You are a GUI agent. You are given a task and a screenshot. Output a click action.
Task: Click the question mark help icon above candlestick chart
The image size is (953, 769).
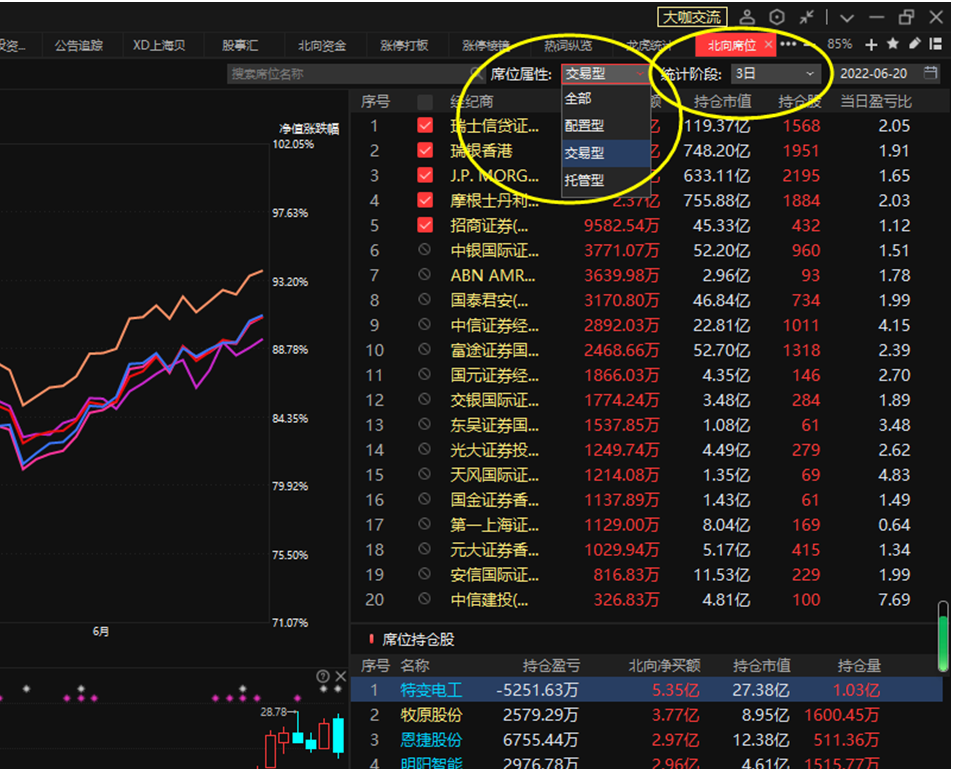[323, 676]
